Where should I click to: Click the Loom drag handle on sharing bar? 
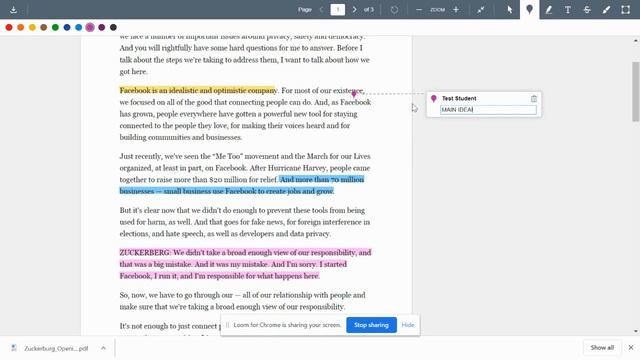tap(227, 325)
